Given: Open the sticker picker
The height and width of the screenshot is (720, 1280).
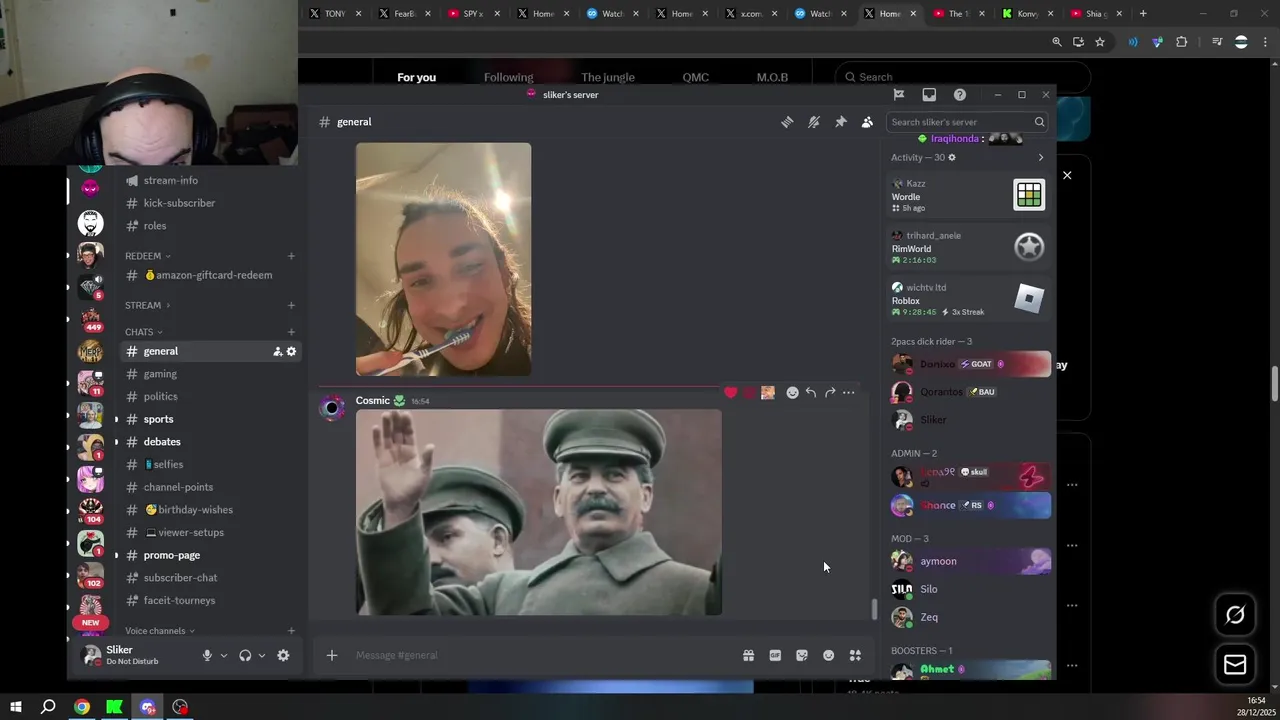Looking at the screenshot, I should pyautogui.click(x=802, y=655).
